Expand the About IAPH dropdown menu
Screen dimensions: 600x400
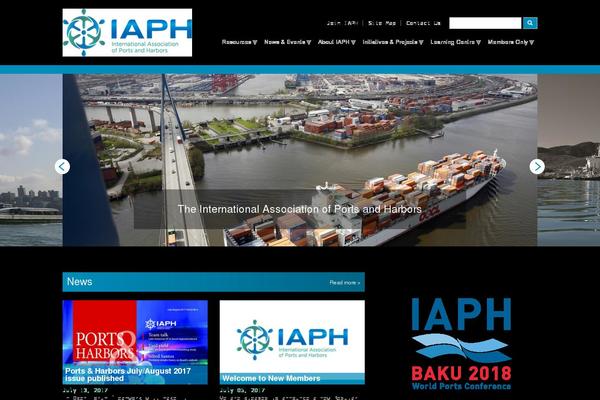tap(337, 42)
